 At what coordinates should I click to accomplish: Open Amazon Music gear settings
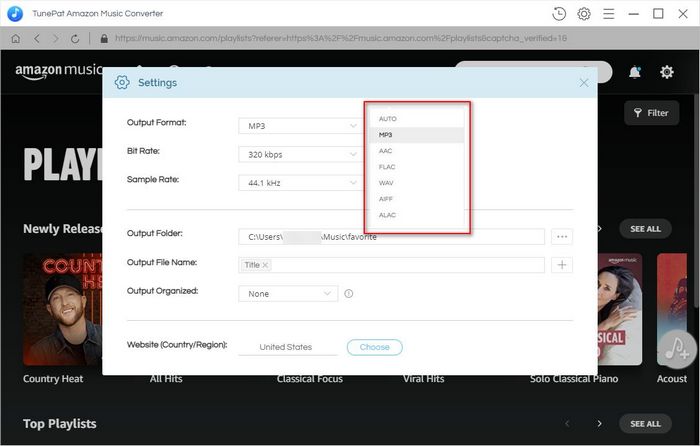coord(667,72)
